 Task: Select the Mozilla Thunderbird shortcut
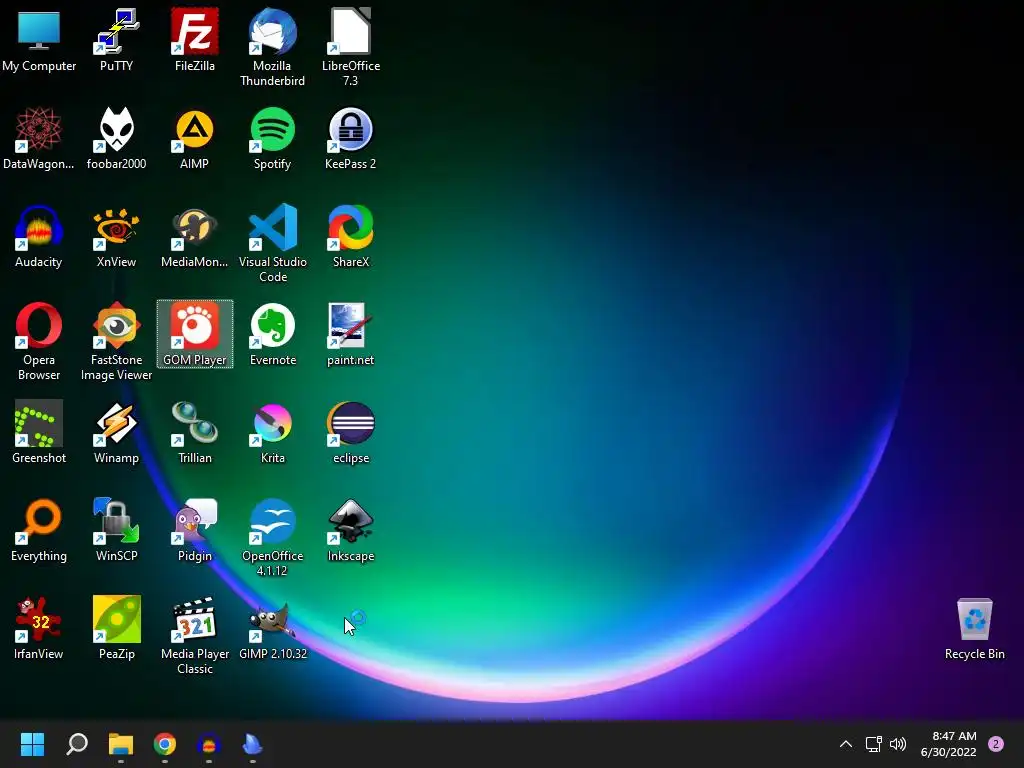pyautogui.click(x=272, y=47)
